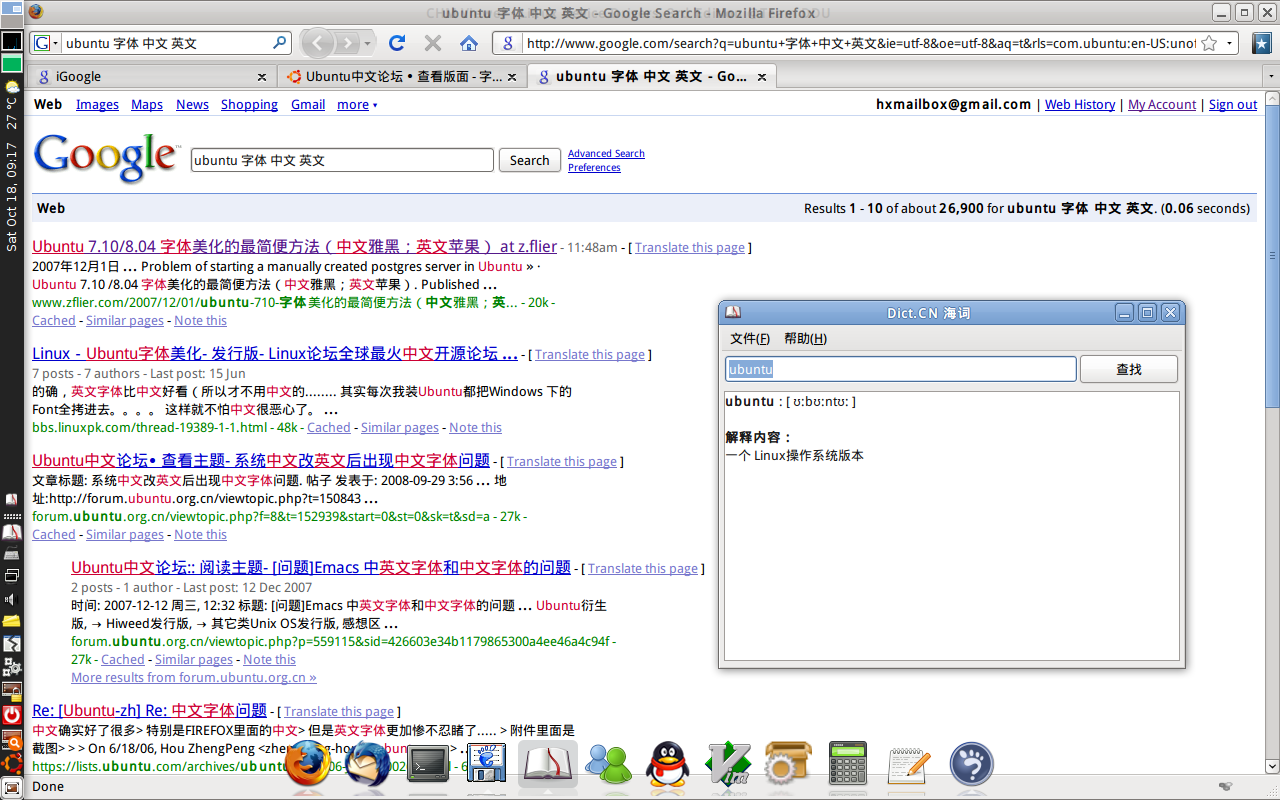Open the Advanced Search link

[606, 153]
